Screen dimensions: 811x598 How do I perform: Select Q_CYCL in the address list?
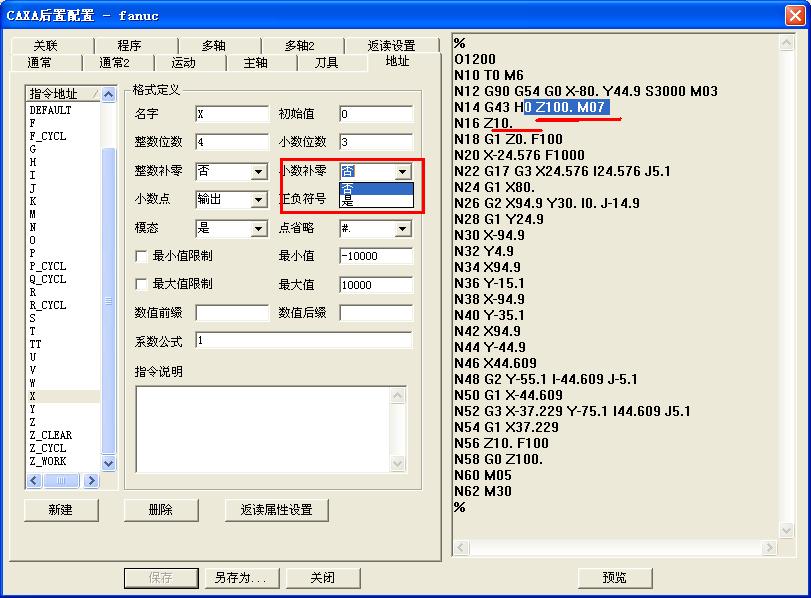click(48, 279)
